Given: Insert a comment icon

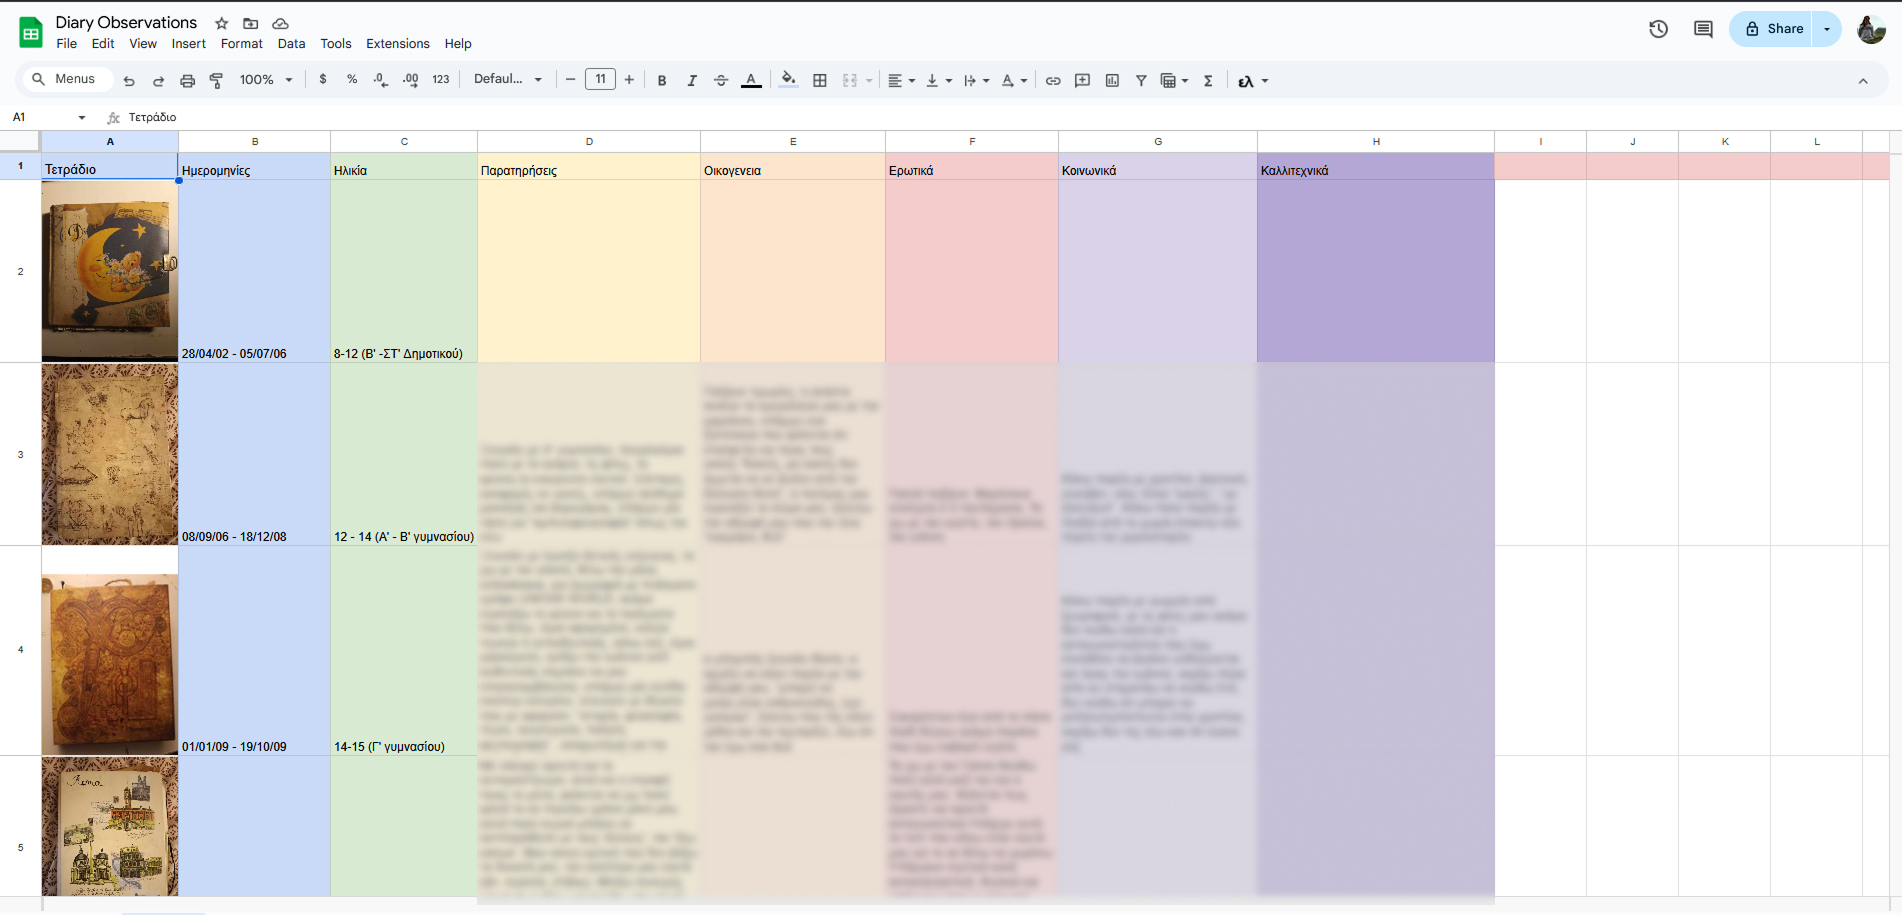Looking at the screenshot, I should 1082,81.
